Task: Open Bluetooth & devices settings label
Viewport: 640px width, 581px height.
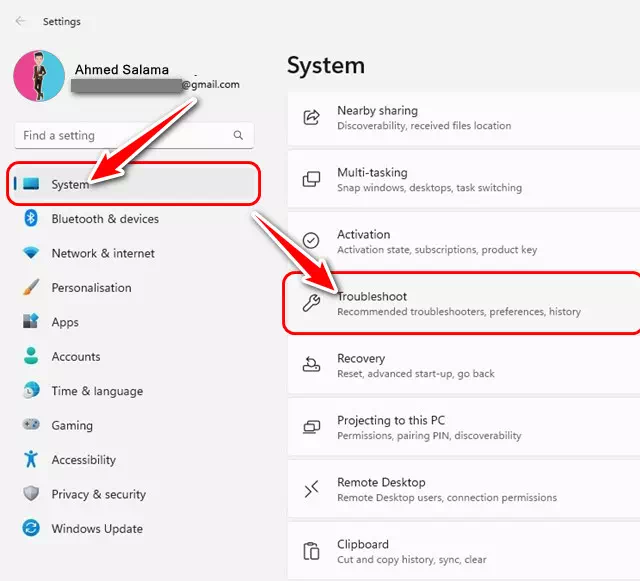Action: tap(105, 219)
